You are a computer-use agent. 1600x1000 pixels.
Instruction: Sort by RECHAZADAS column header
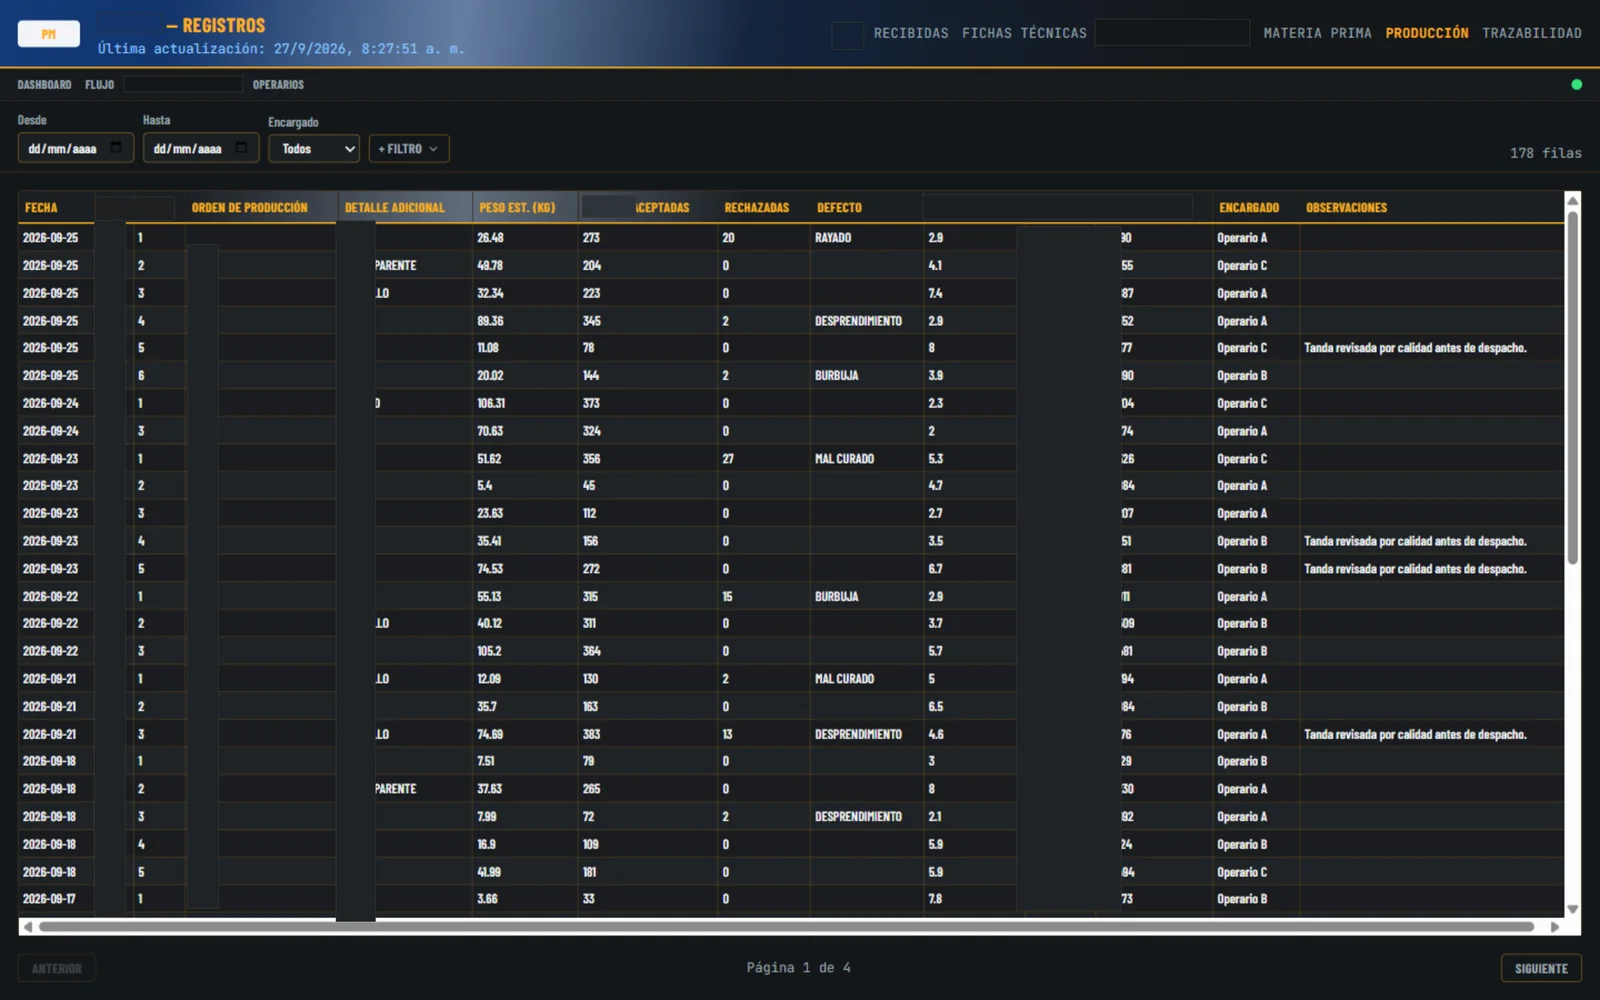point(757,208)
